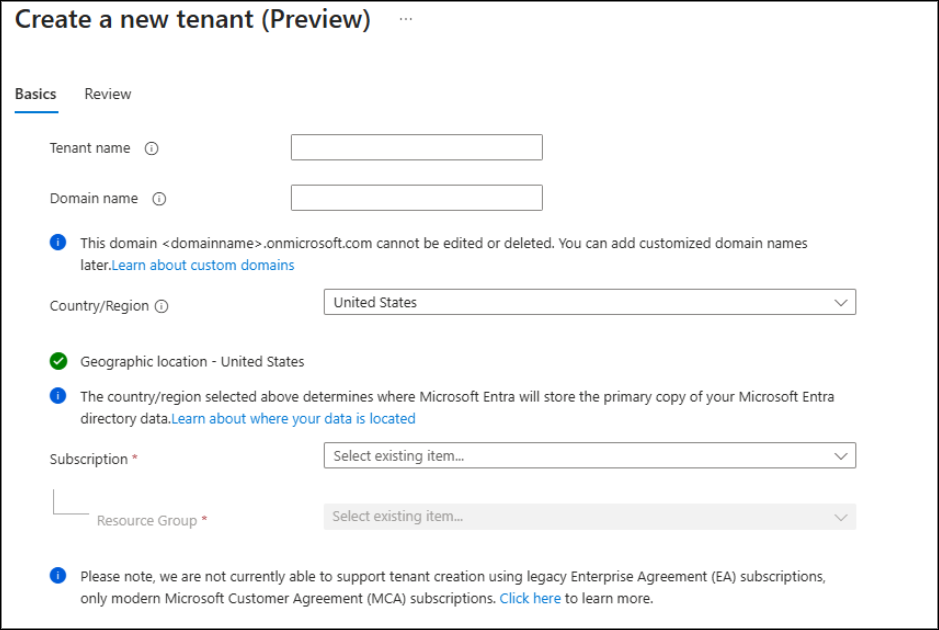
Task: Select the Basics tab
Action: pos(36,94)
